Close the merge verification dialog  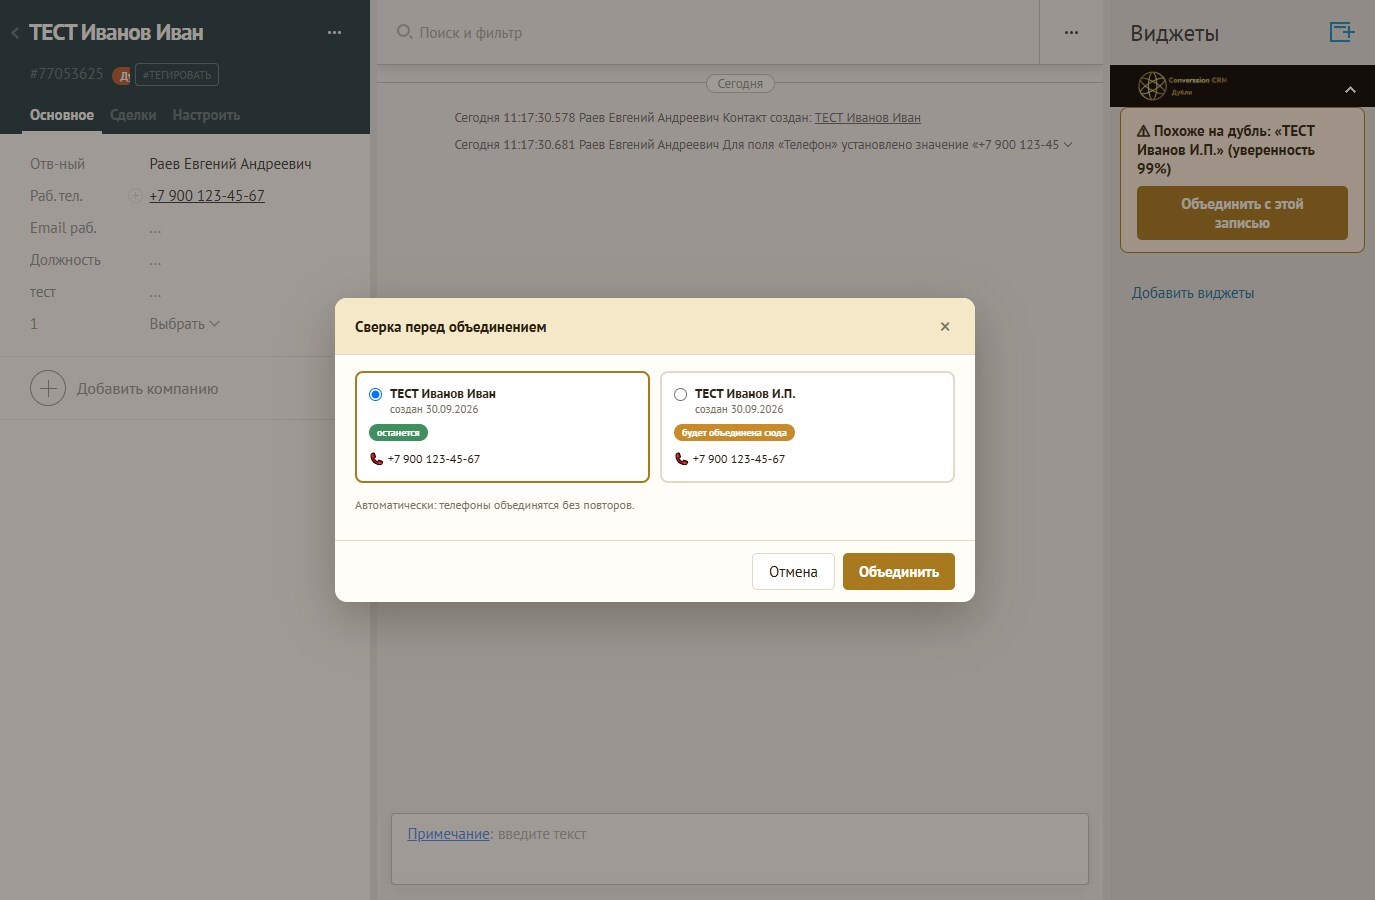pyautogui.click(x=945, y=327)
